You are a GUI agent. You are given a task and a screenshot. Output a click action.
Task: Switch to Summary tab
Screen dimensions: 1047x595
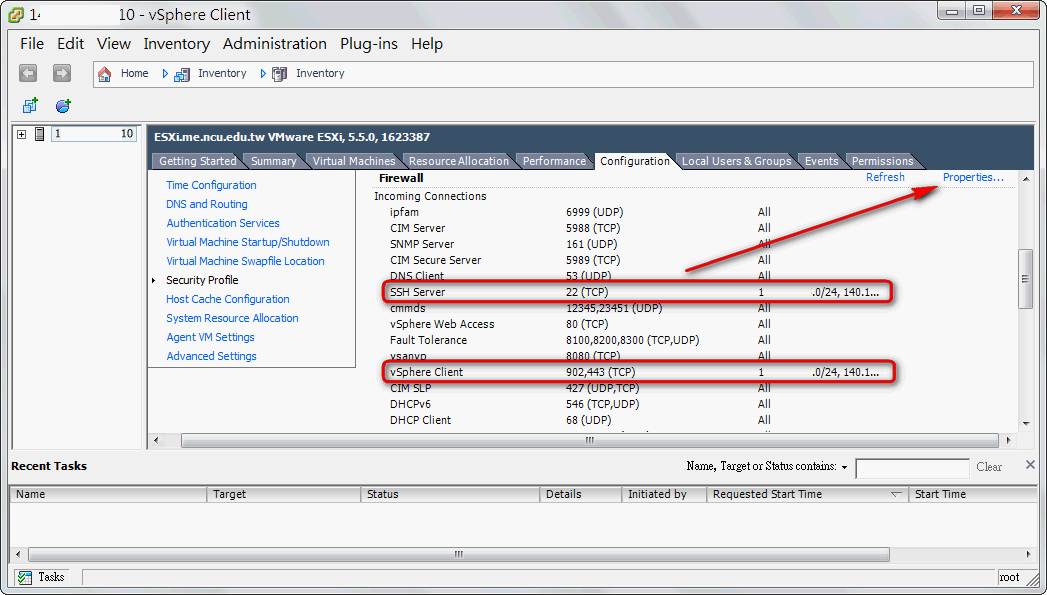(x=273, y=161)
